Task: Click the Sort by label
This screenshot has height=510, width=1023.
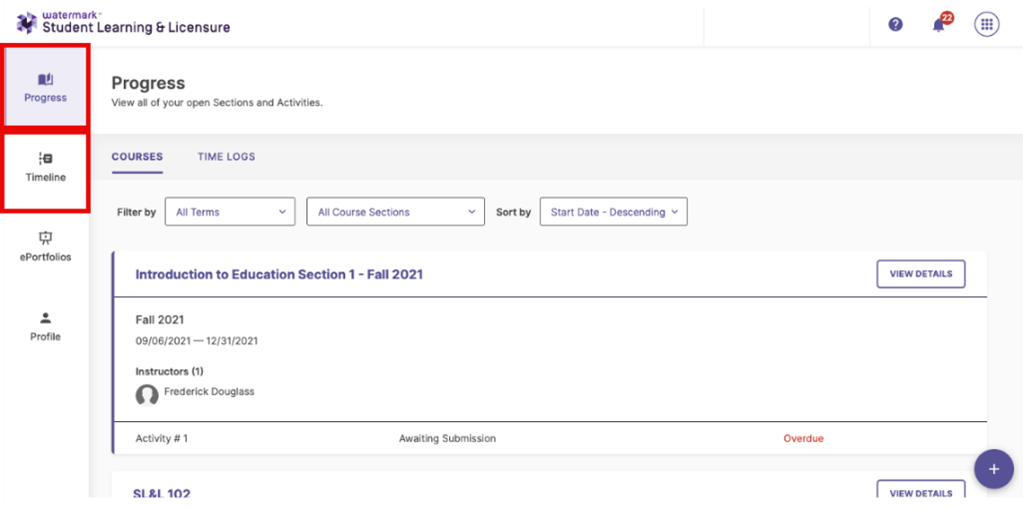Action: tap(513, 212)
